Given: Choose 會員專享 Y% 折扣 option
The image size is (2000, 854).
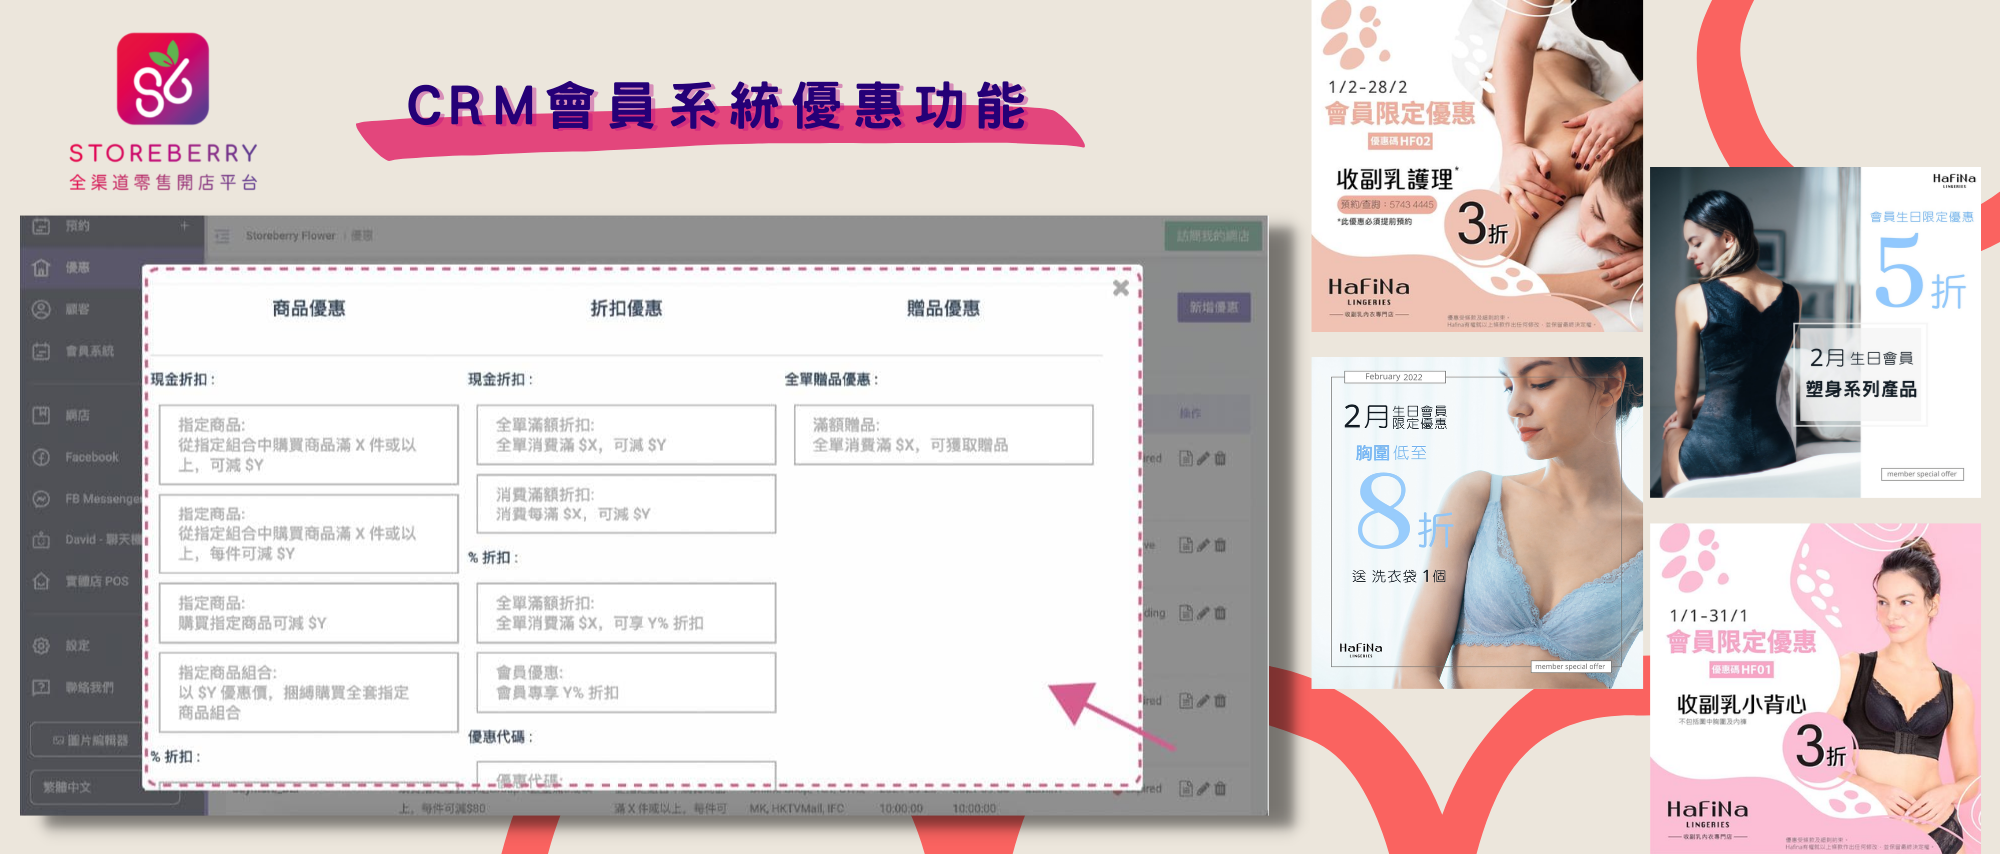Looking at the screenshot, I should point(626,682).
